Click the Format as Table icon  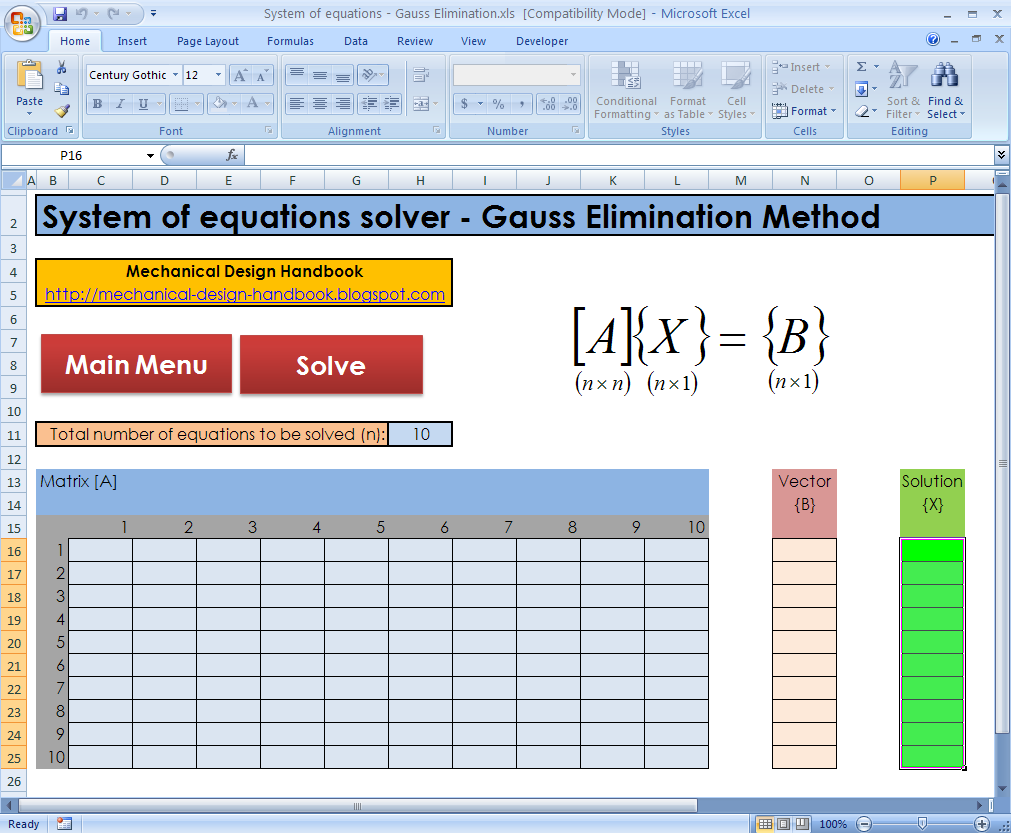pos(688,90)
